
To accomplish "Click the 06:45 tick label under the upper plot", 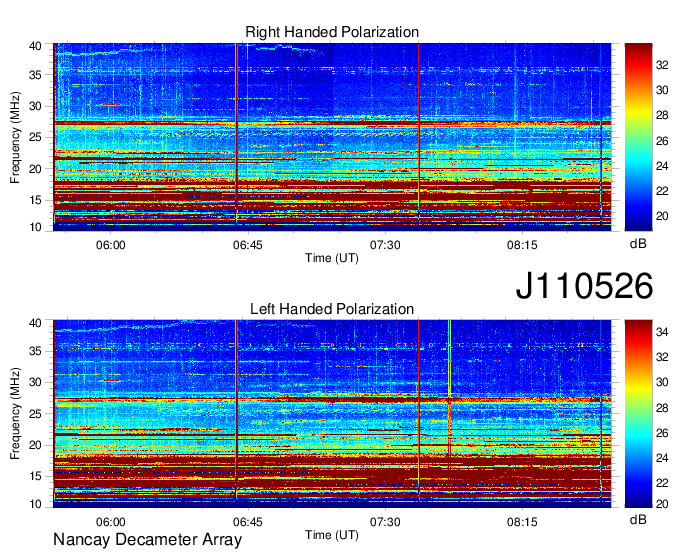I will [248, 245].
